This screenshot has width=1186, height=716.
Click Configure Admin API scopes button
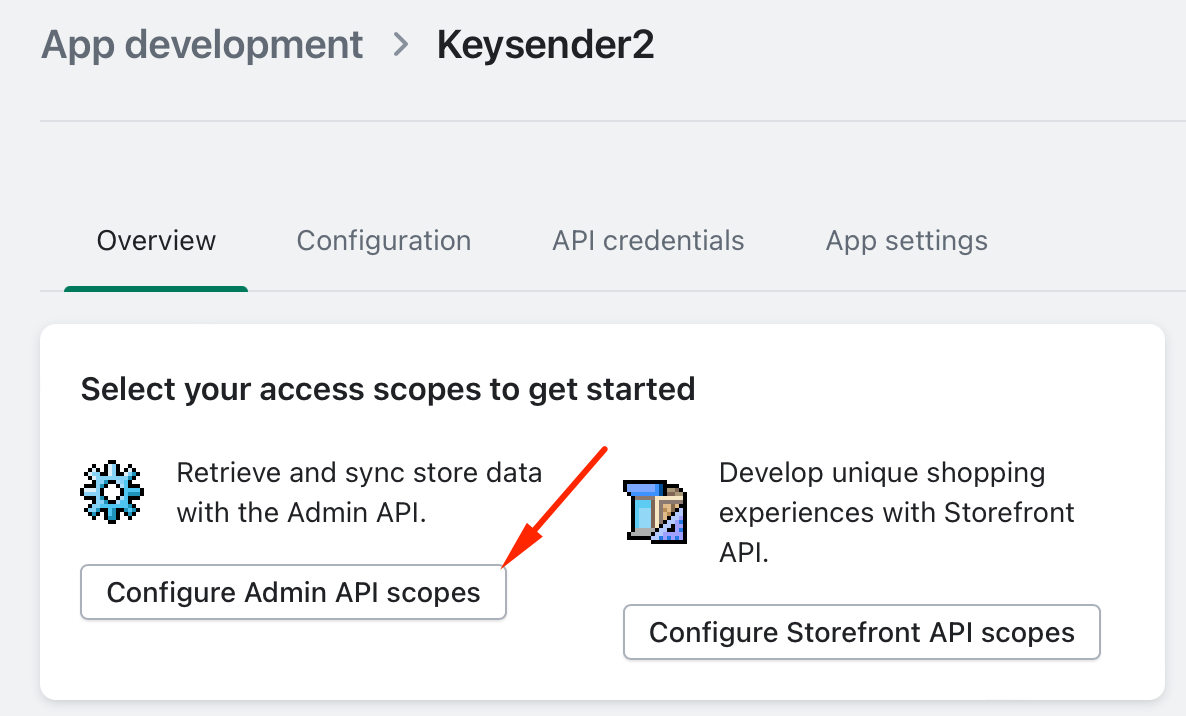point(293,592)
